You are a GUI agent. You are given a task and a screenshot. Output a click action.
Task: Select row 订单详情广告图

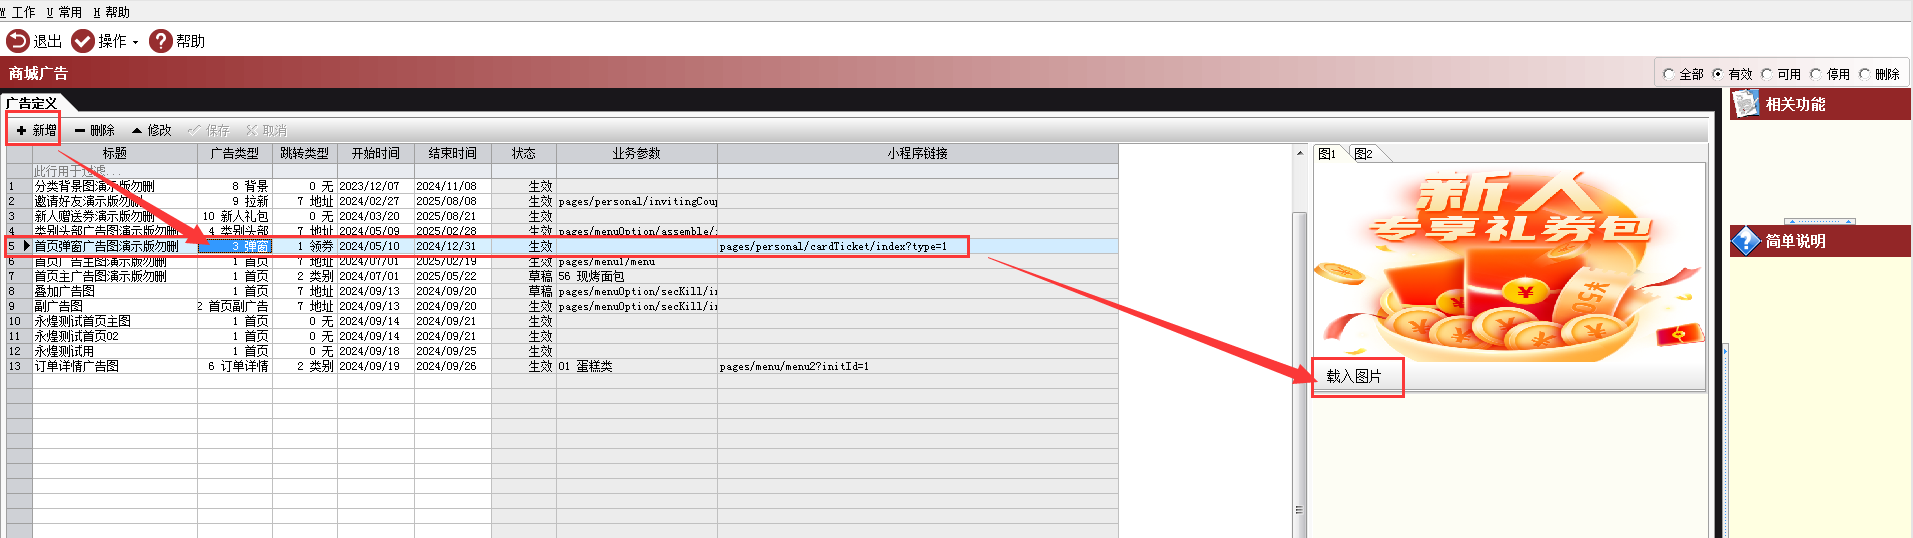pyautogui.click(x=562, y=366)
